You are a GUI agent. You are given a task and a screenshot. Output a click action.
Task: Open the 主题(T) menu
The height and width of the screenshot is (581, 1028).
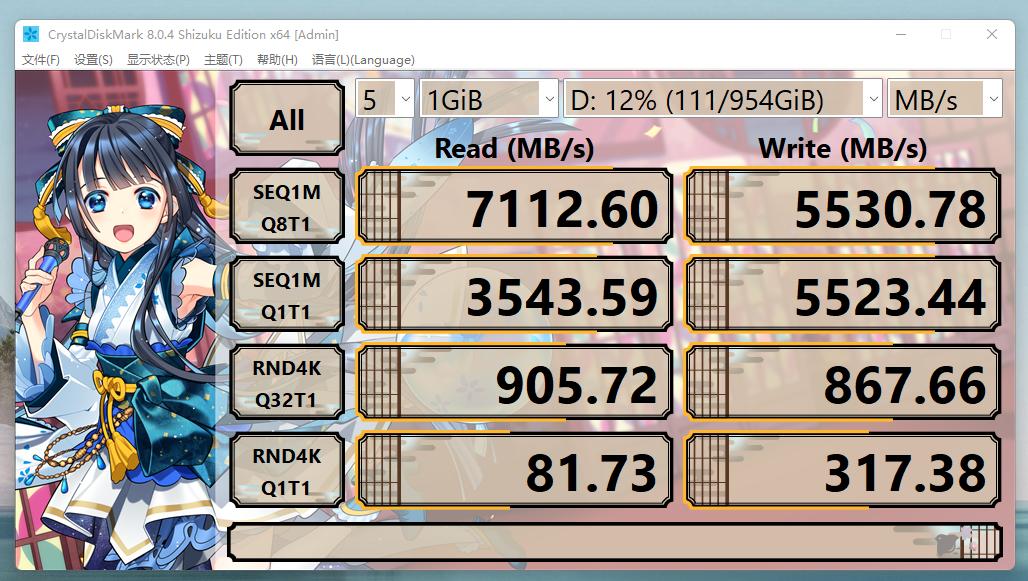click(x=223, y=60)
